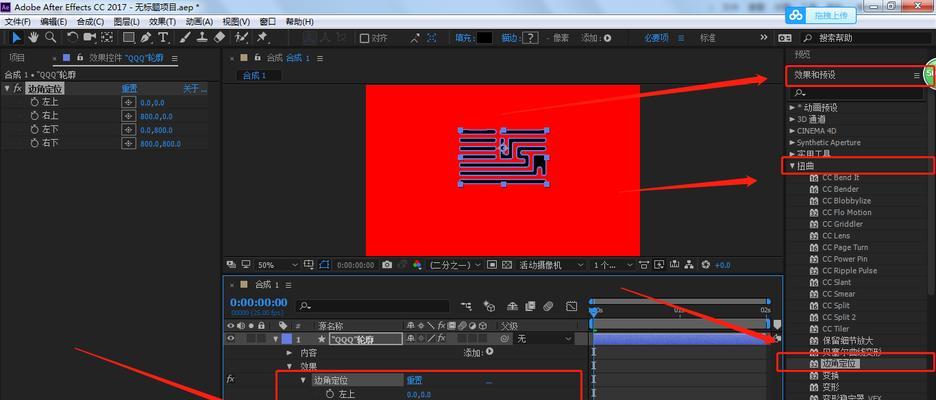
Task: Select the Selection arrow tool
Action: tap(17, 38)
